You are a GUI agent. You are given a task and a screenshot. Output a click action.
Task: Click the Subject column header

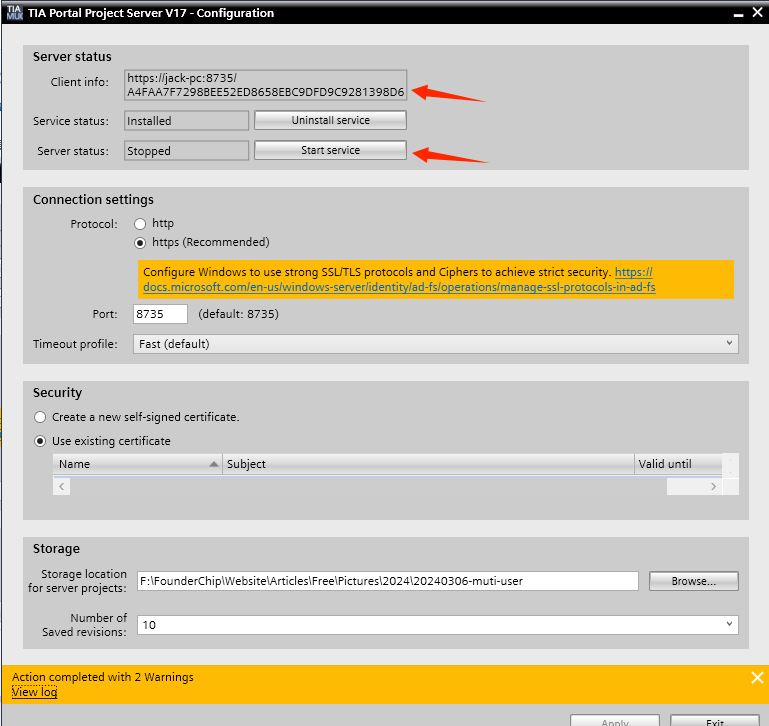[428, 464]
